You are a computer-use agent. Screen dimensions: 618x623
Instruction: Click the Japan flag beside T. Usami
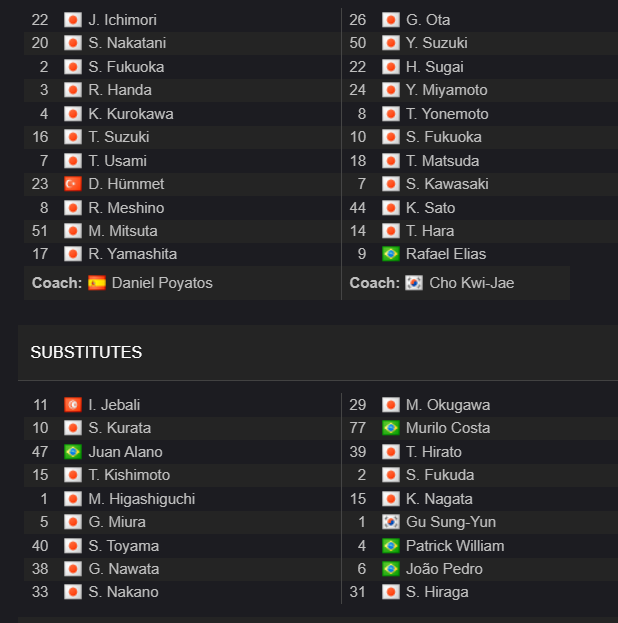(73, 161)
